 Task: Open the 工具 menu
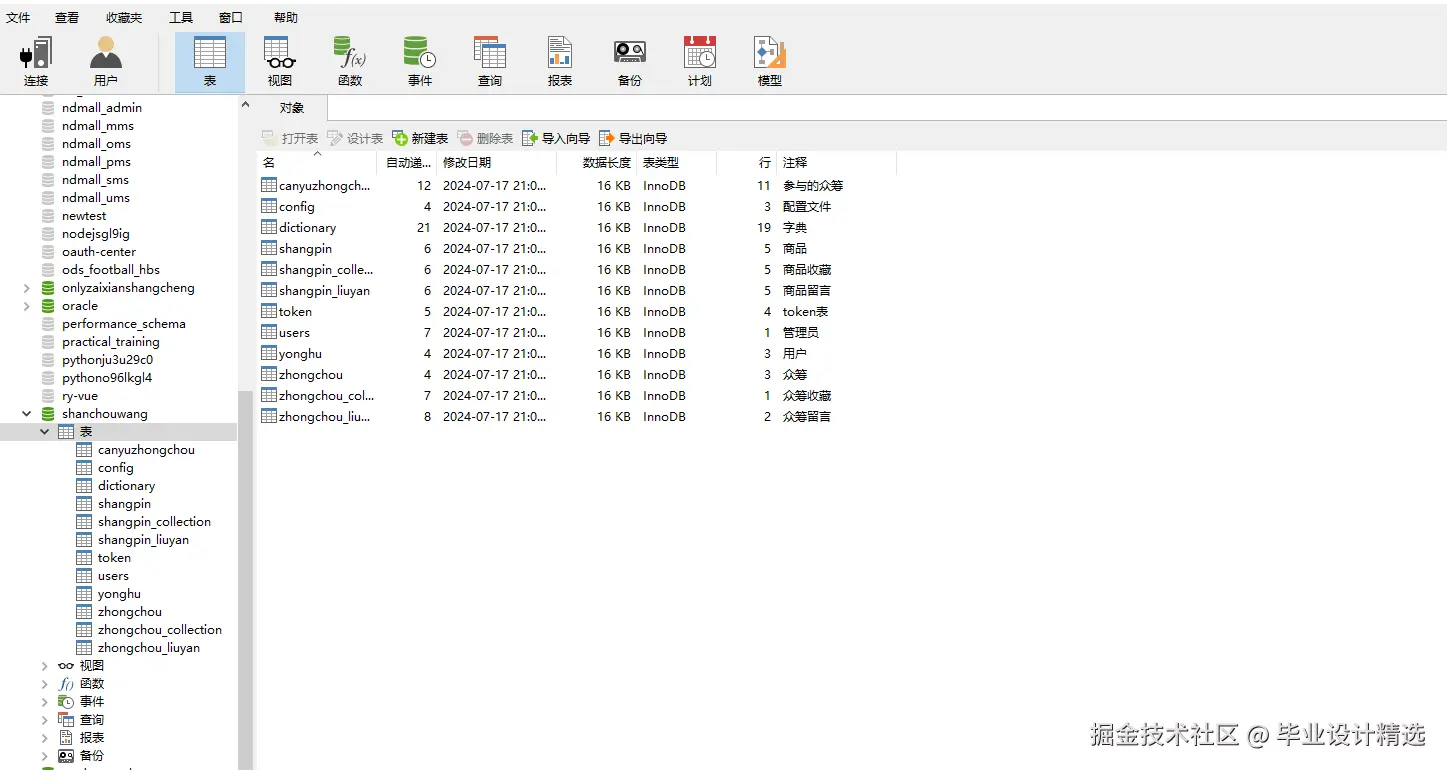[181, 17]
